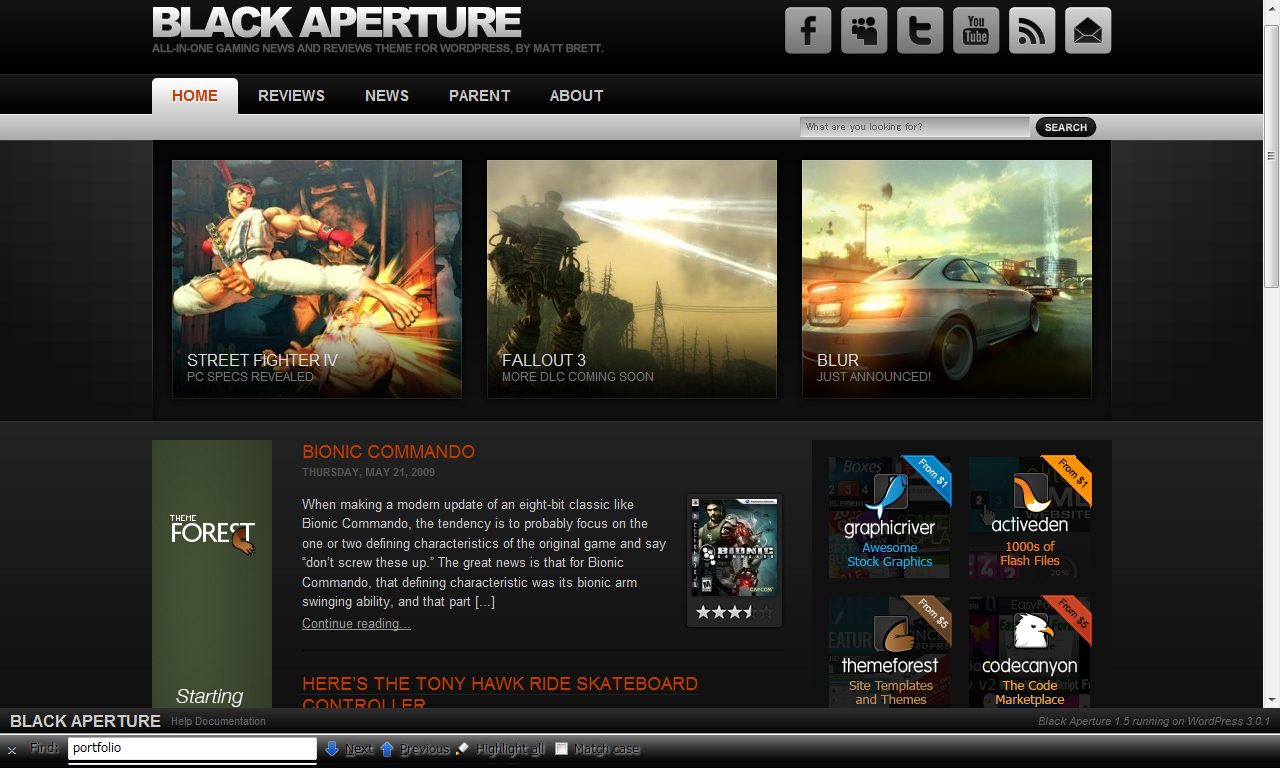Open the Blur featured image
The width and height of the screenshot is (1280, 768).
(947, 279)
